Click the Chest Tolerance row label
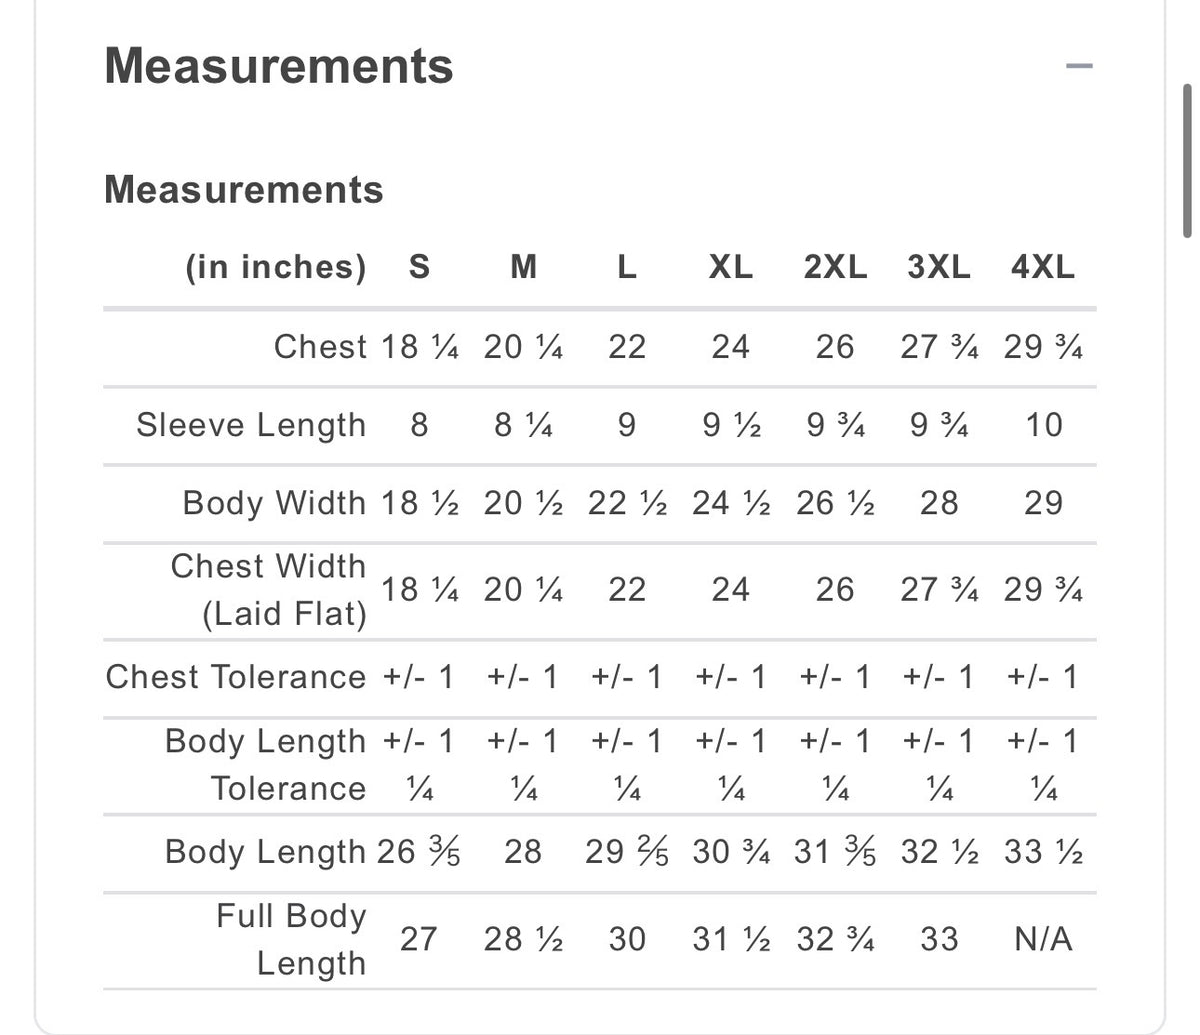Image resolution: width=1200 pixels, height=1035 pixels. point(236,677)
